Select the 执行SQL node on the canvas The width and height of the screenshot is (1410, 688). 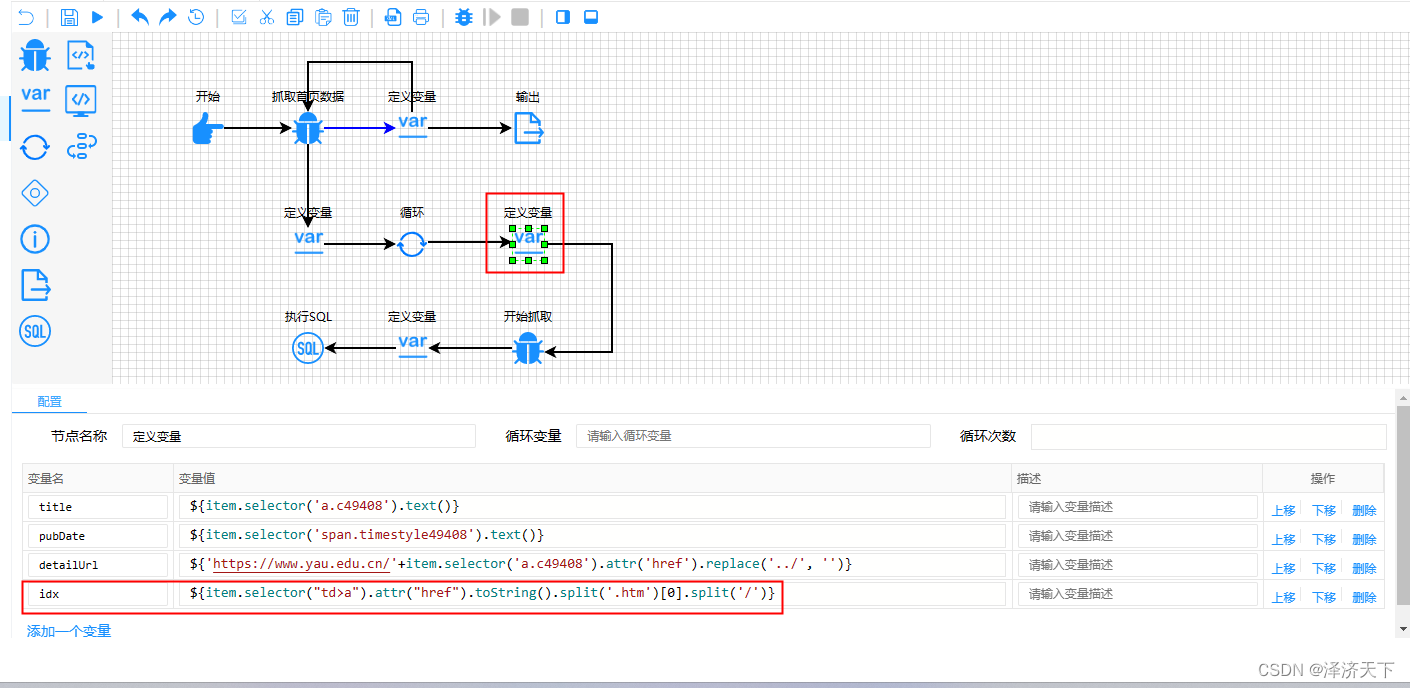[x=308, y=348]
